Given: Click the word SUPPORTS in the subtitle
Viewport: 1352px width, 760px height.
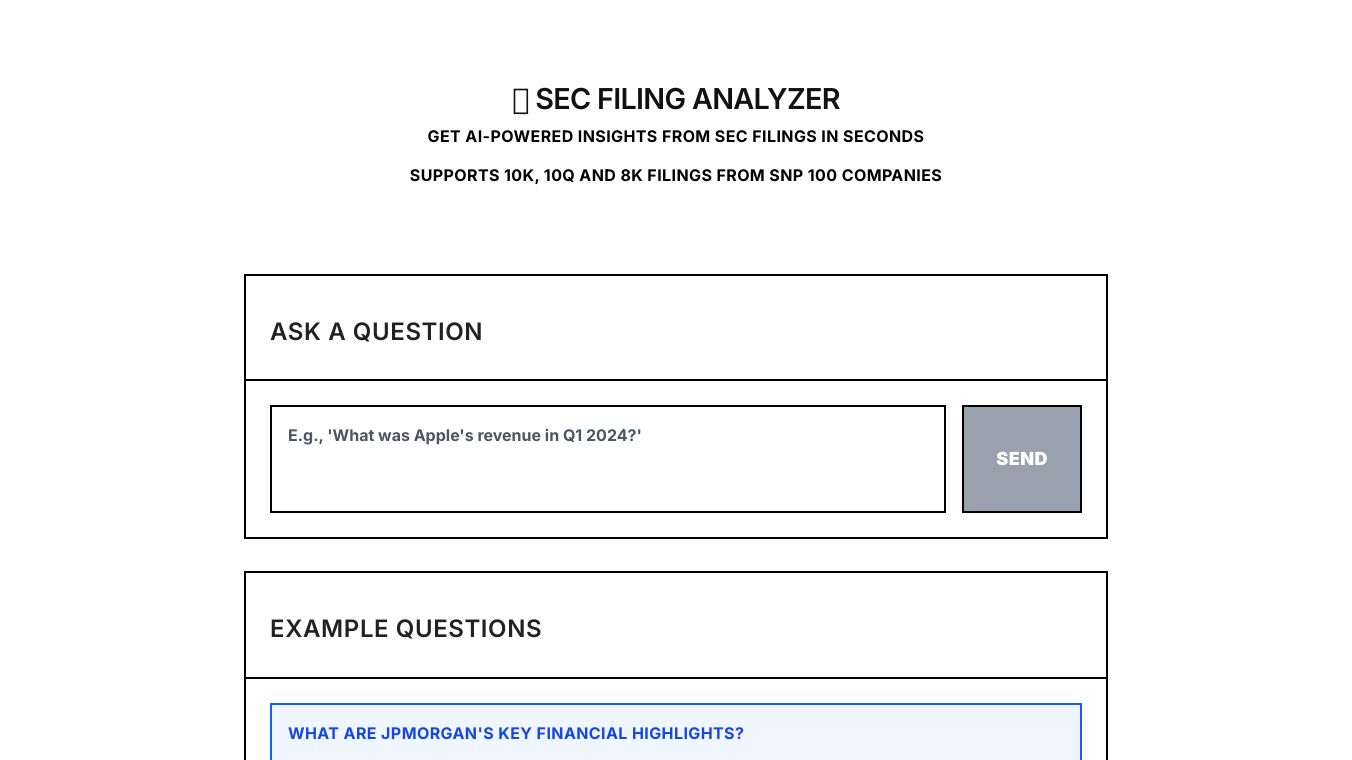Looking at the screenshot, I should pos(453,175).
